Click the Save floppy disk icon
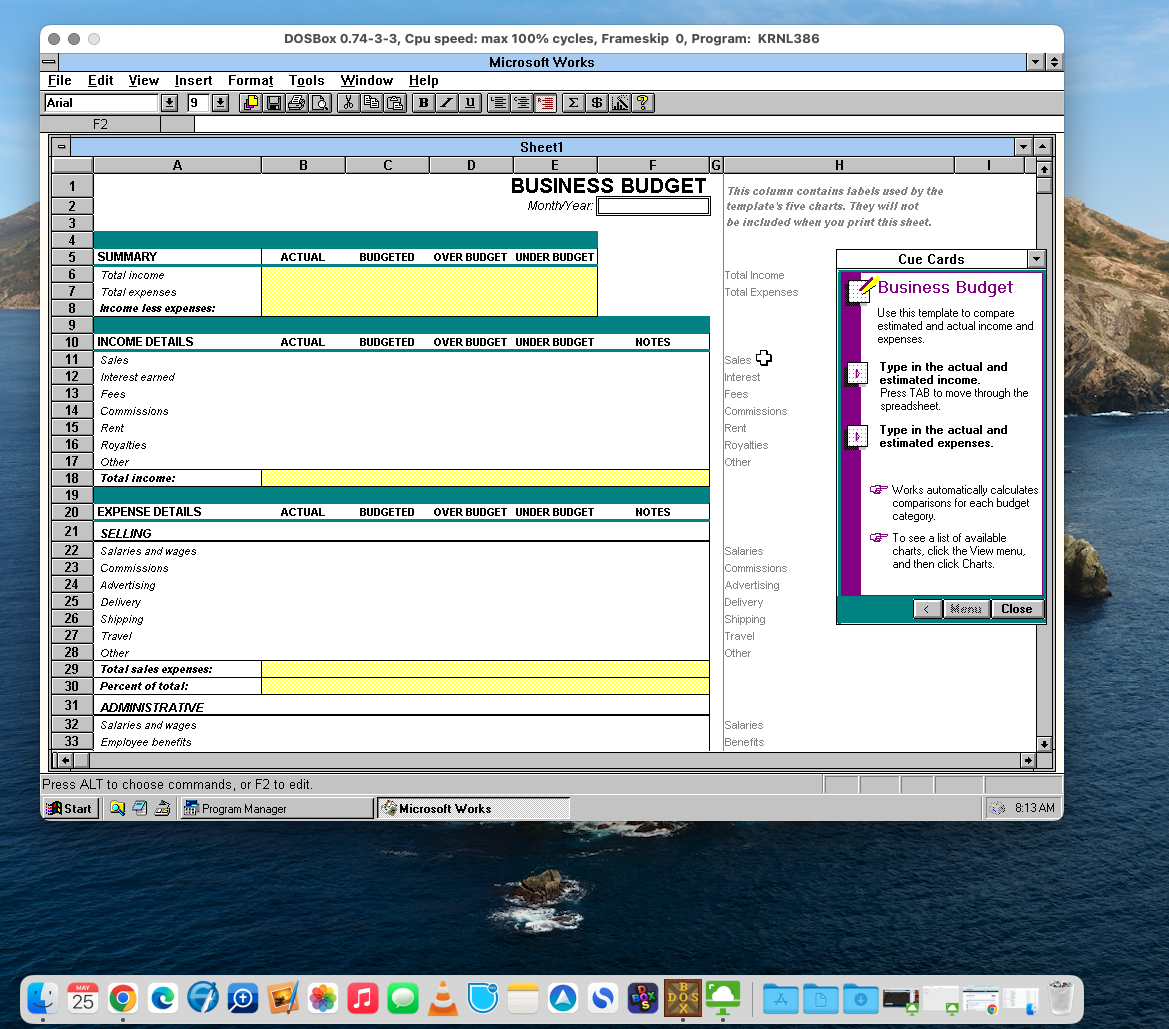The height and width of the screenshot is (1029, 1169). coord(274,103)
